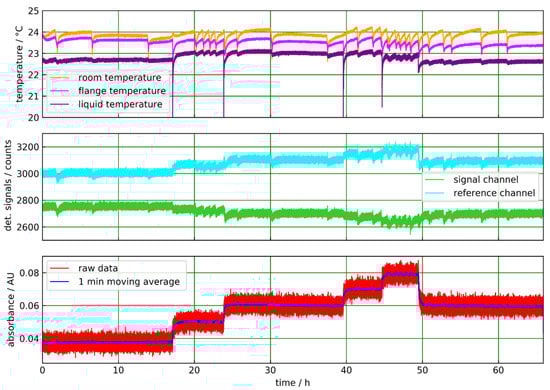Click the green signal channel line swatch

pos(434,180)
